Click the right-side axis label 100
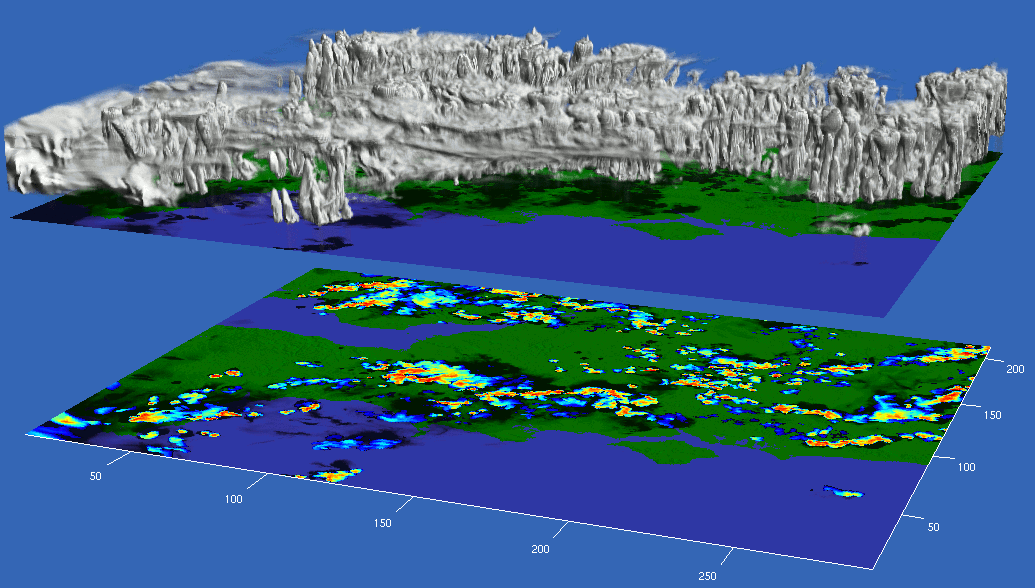1035x588 pixels. pyautogui.click(x=966, y=467)
